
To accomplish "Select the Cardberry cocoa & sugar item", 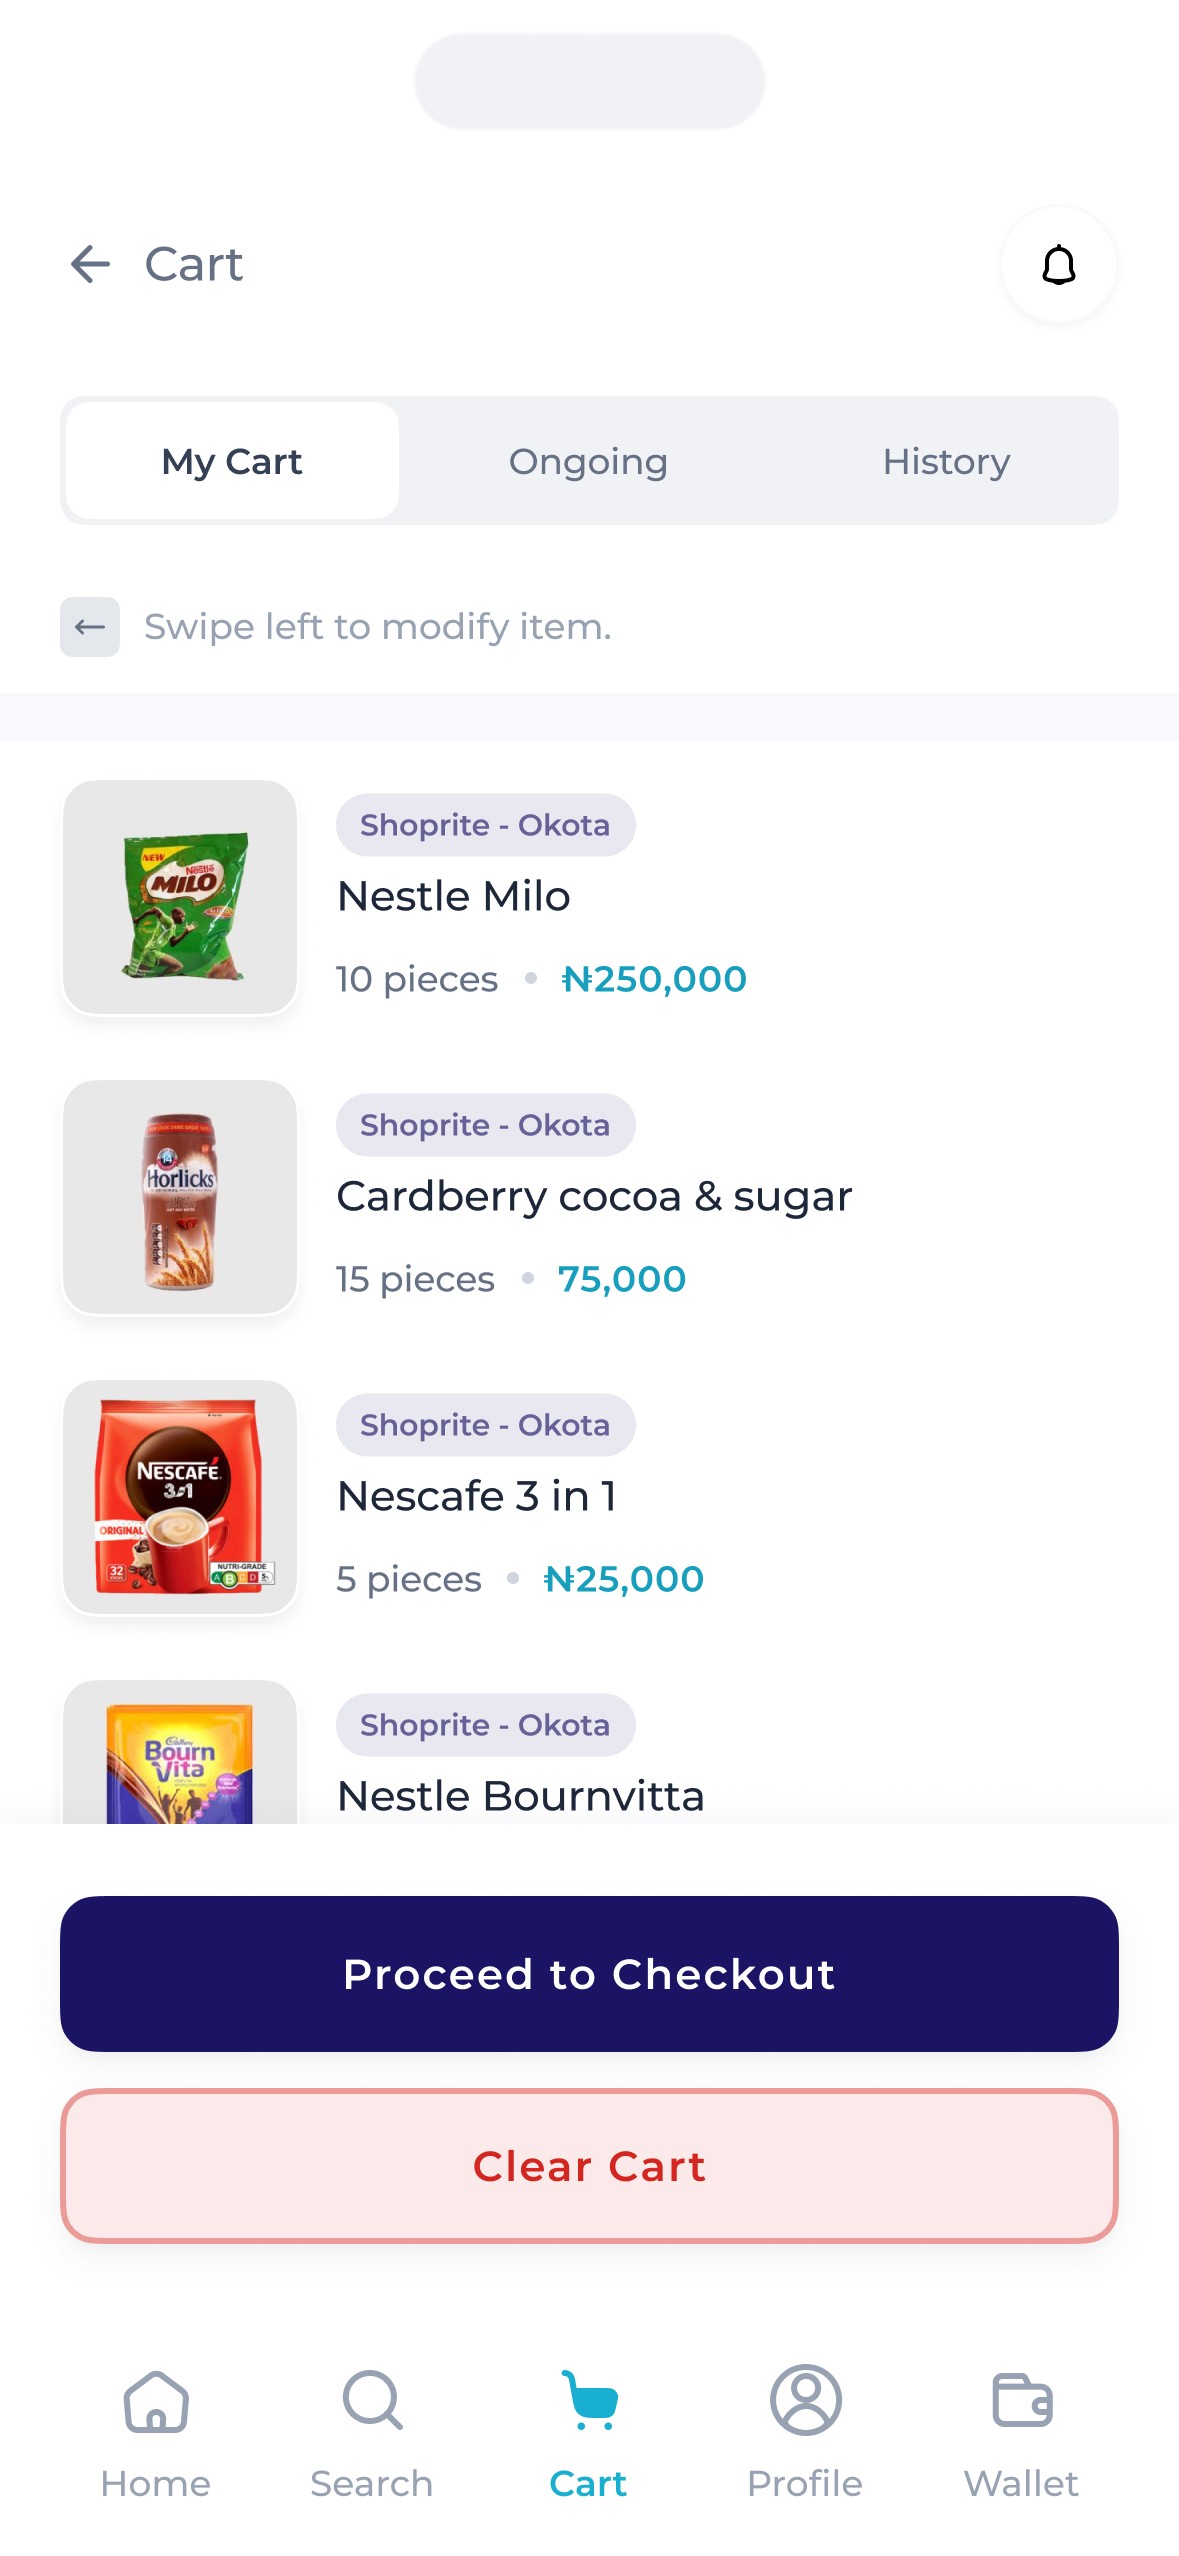I will [594, 1196].
